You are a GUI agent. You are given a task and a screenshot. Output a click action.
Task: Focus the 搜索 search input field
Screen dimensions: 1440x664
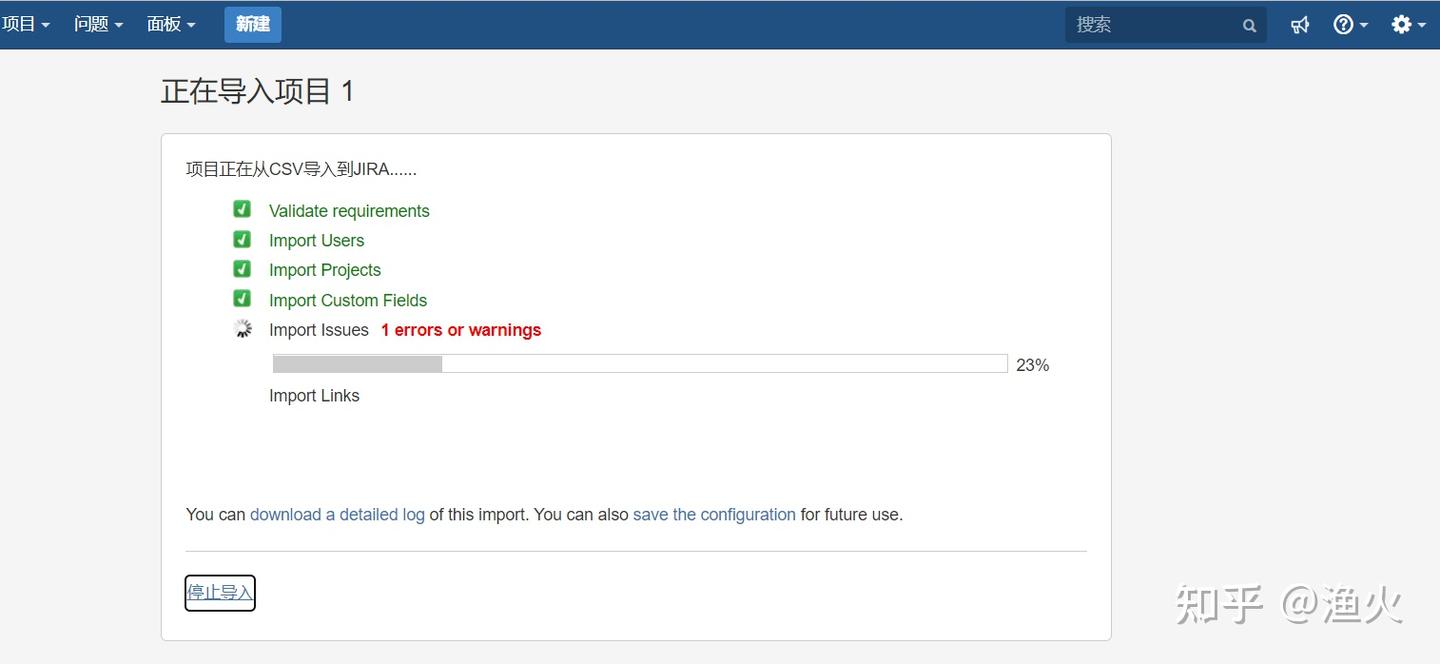pos(1150,25)
